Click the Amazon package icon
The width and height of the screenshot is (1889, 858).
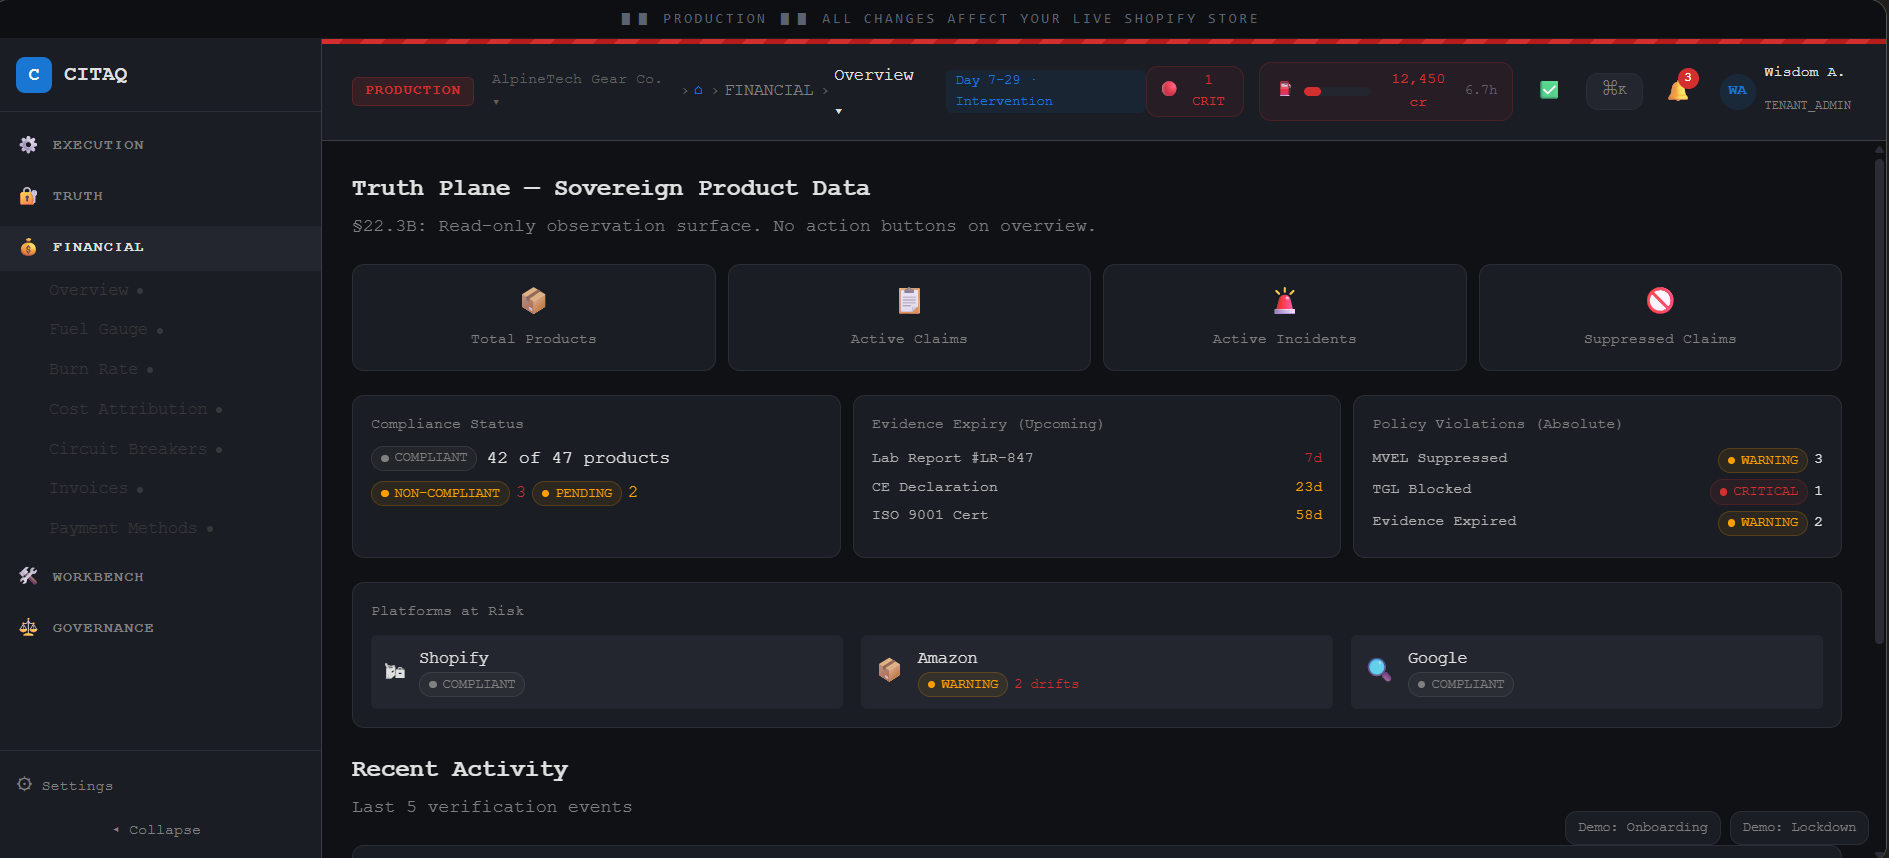point(889,670)
